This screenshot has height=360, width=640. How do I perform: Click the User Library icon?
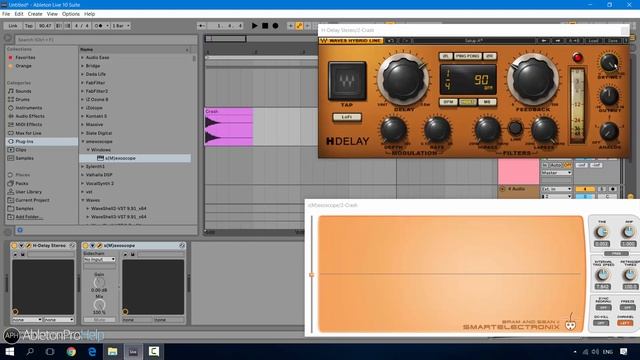click(11, 192)
